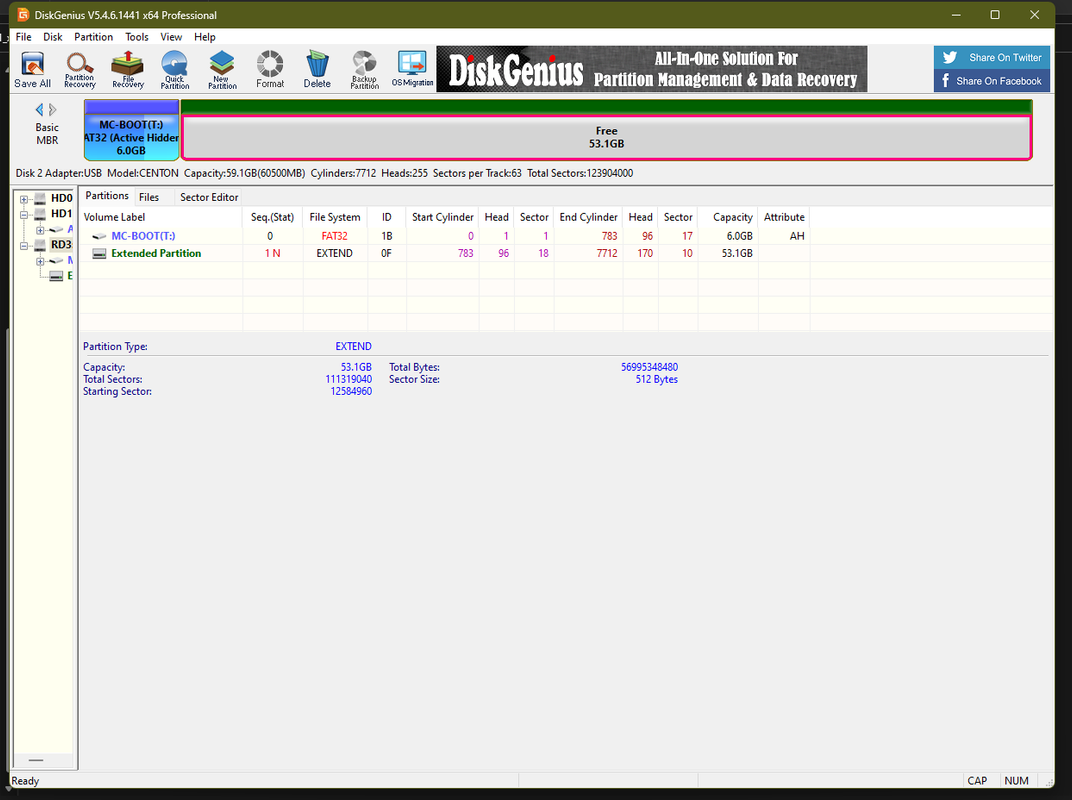Open the Help menu

[204, 37]
